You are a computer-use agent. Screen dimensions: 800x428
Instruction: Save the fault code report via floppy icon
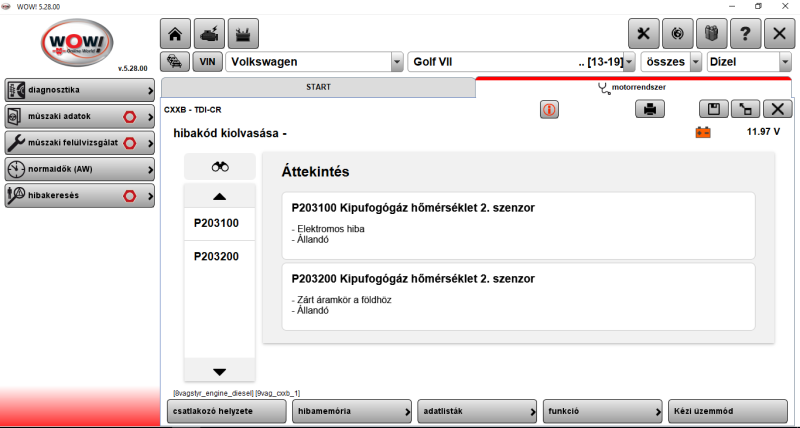(711, 110)
